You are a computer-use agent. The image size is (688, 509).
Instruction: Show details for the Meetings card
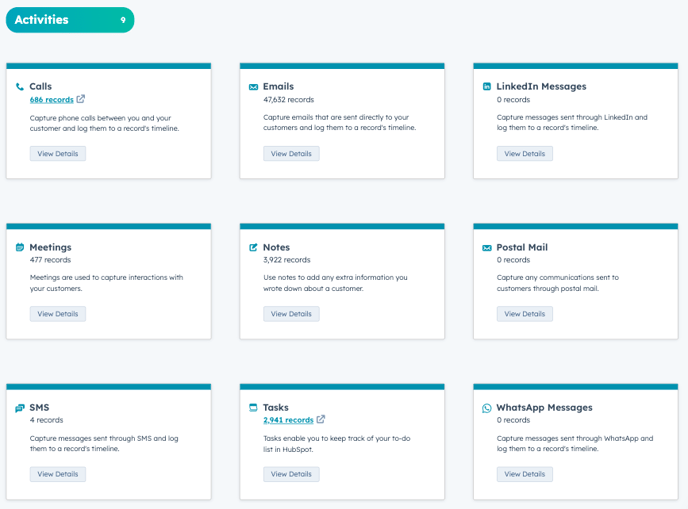pyautogui.click(x=58, y=314)
